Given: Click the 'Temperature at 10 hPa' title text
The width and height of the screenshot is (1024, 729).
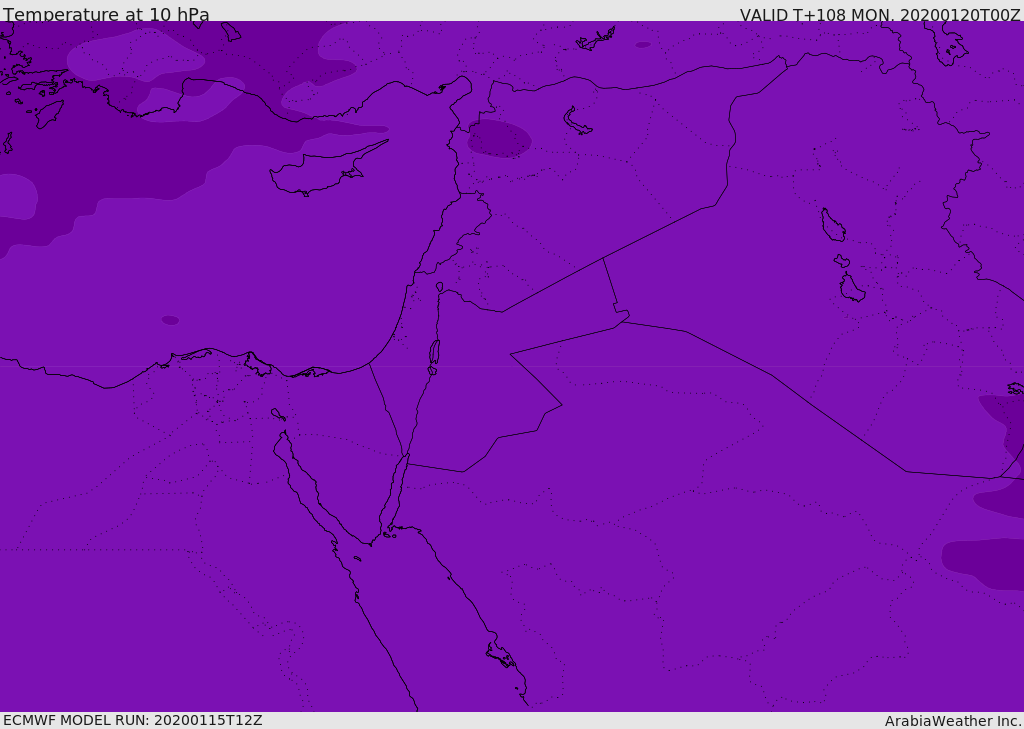Looking at the screenshot, I should coord(106,14).
